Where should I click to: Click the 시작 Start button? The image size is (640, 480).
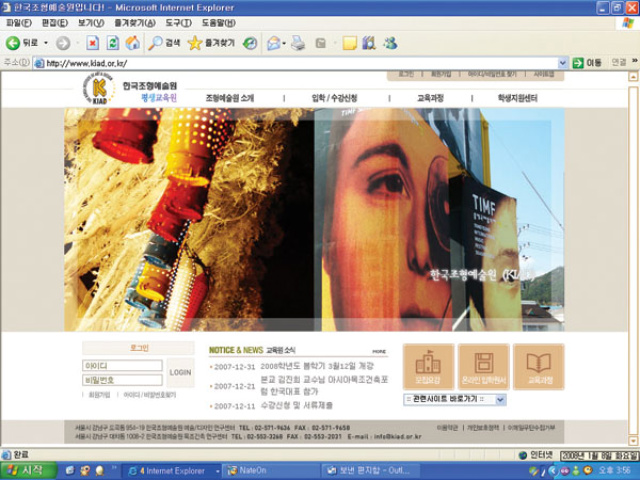(28, 471)
